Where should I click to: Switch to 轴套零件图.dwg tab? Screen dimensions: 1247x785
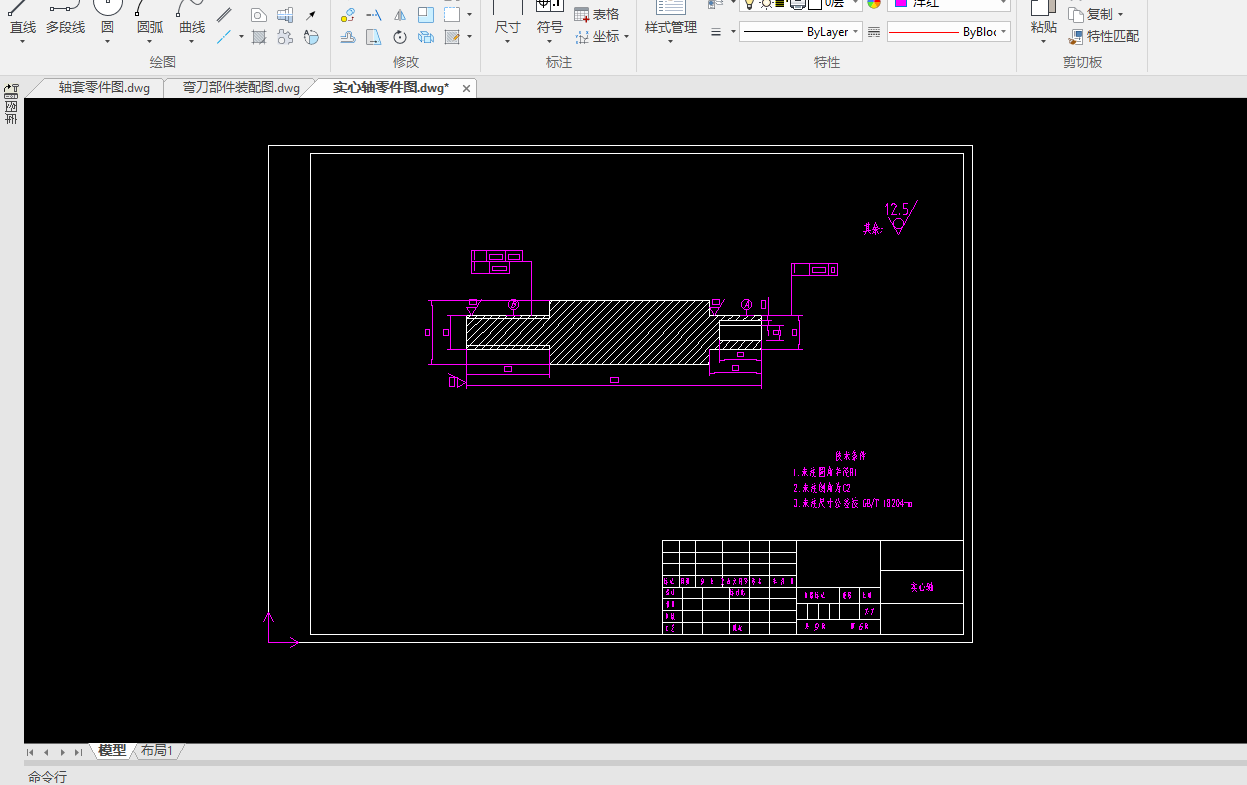(x=104, y=88)
